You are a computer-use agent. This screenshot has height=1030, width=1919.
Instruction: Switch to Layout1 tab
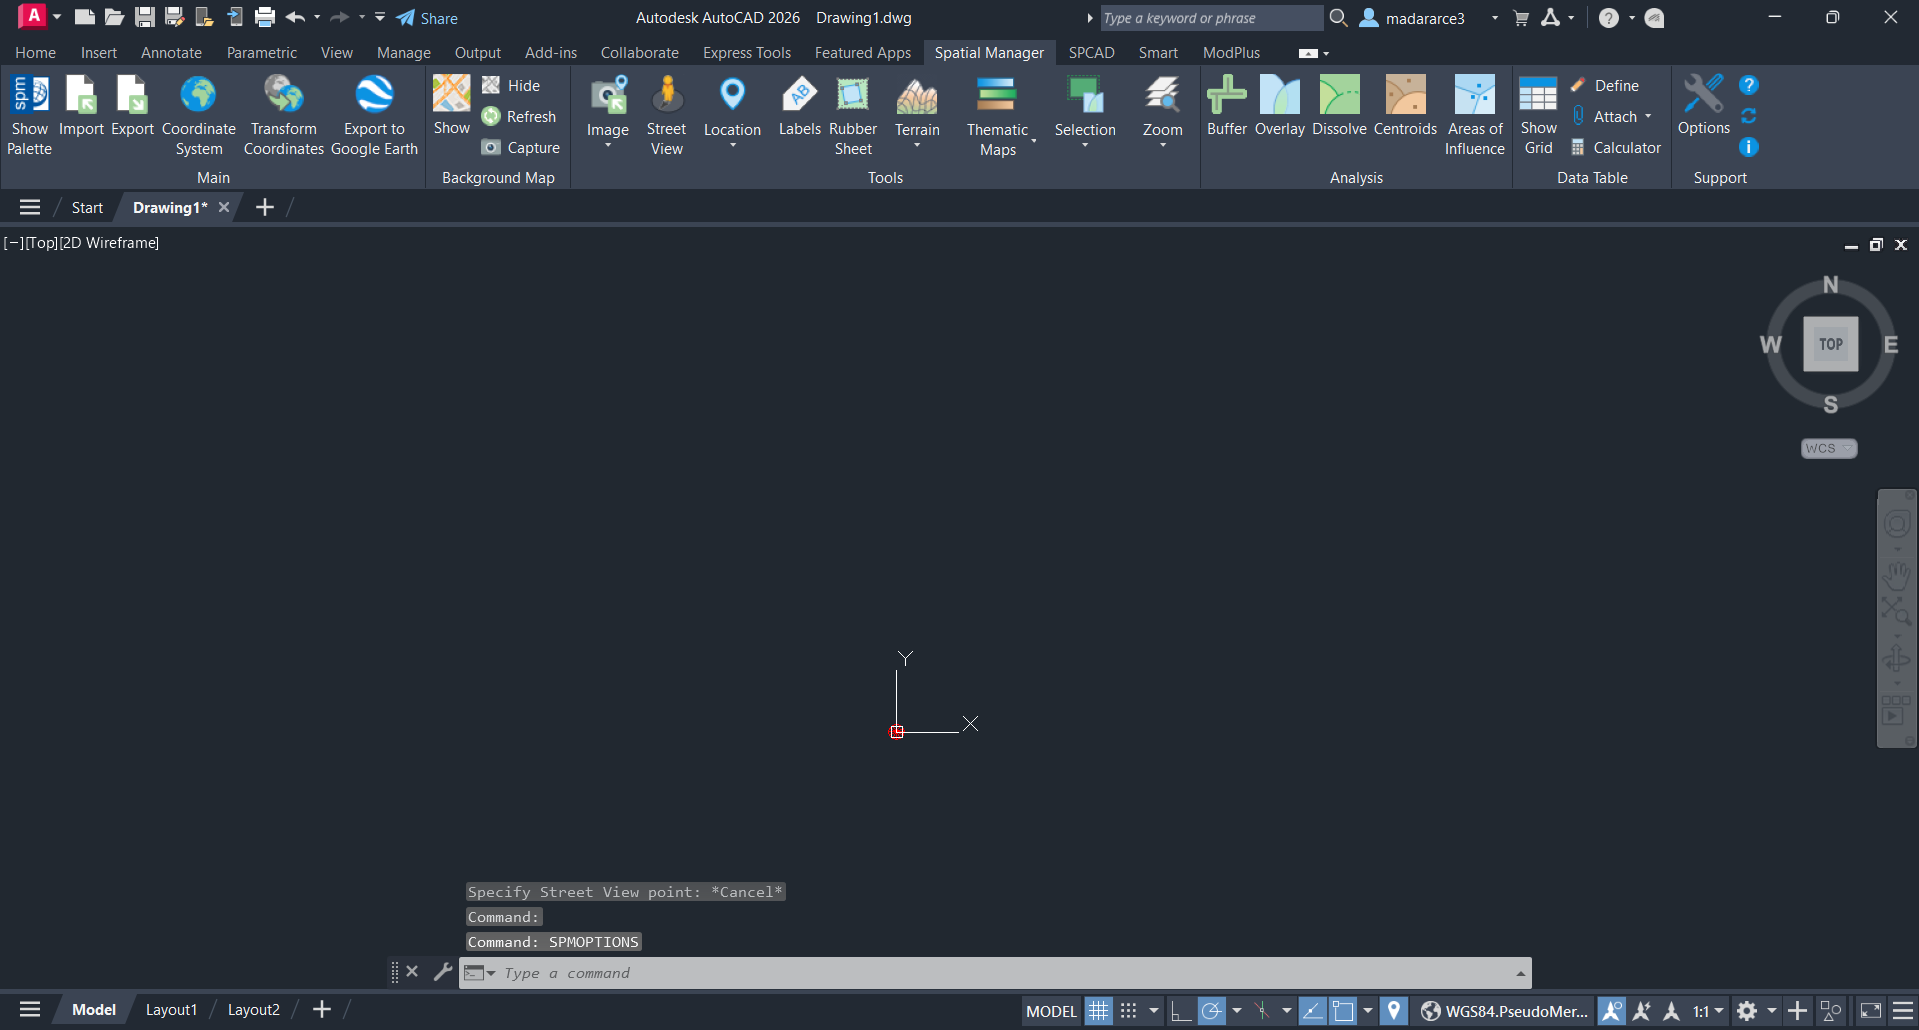point(171,1010)
